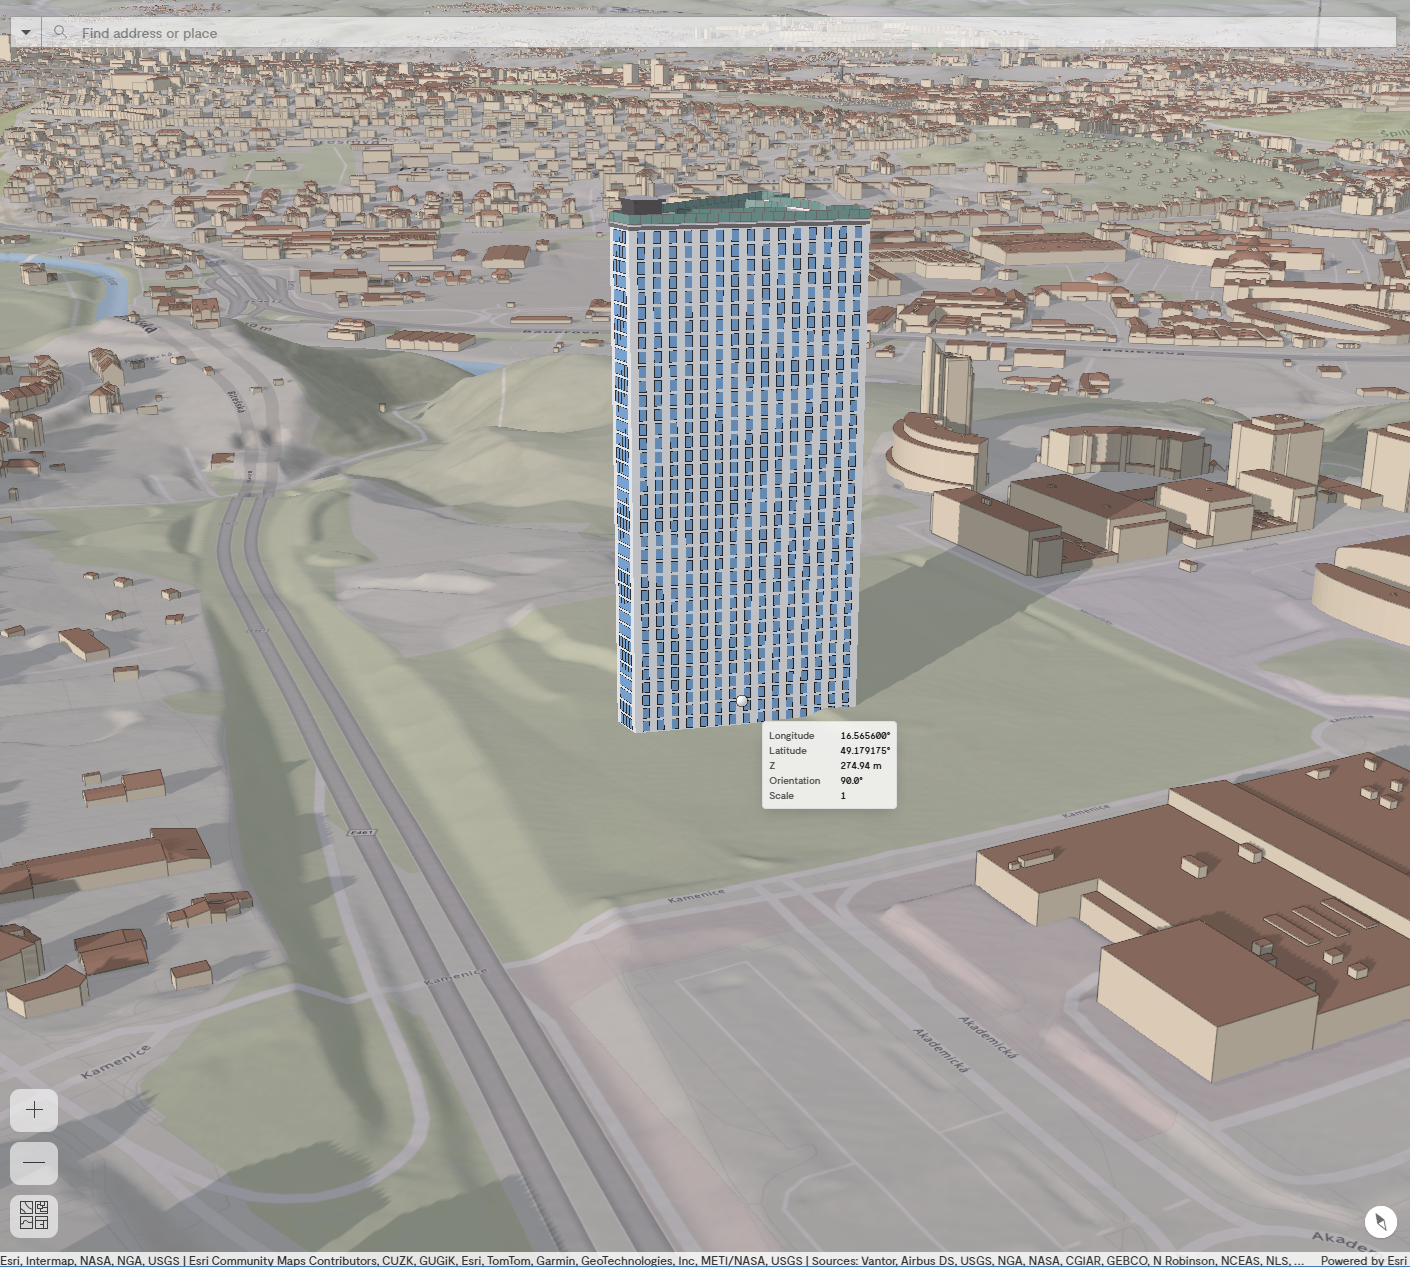Click the green rooftop of the tower
This screenshot has height=1267, width=1410.
(745, 212)
